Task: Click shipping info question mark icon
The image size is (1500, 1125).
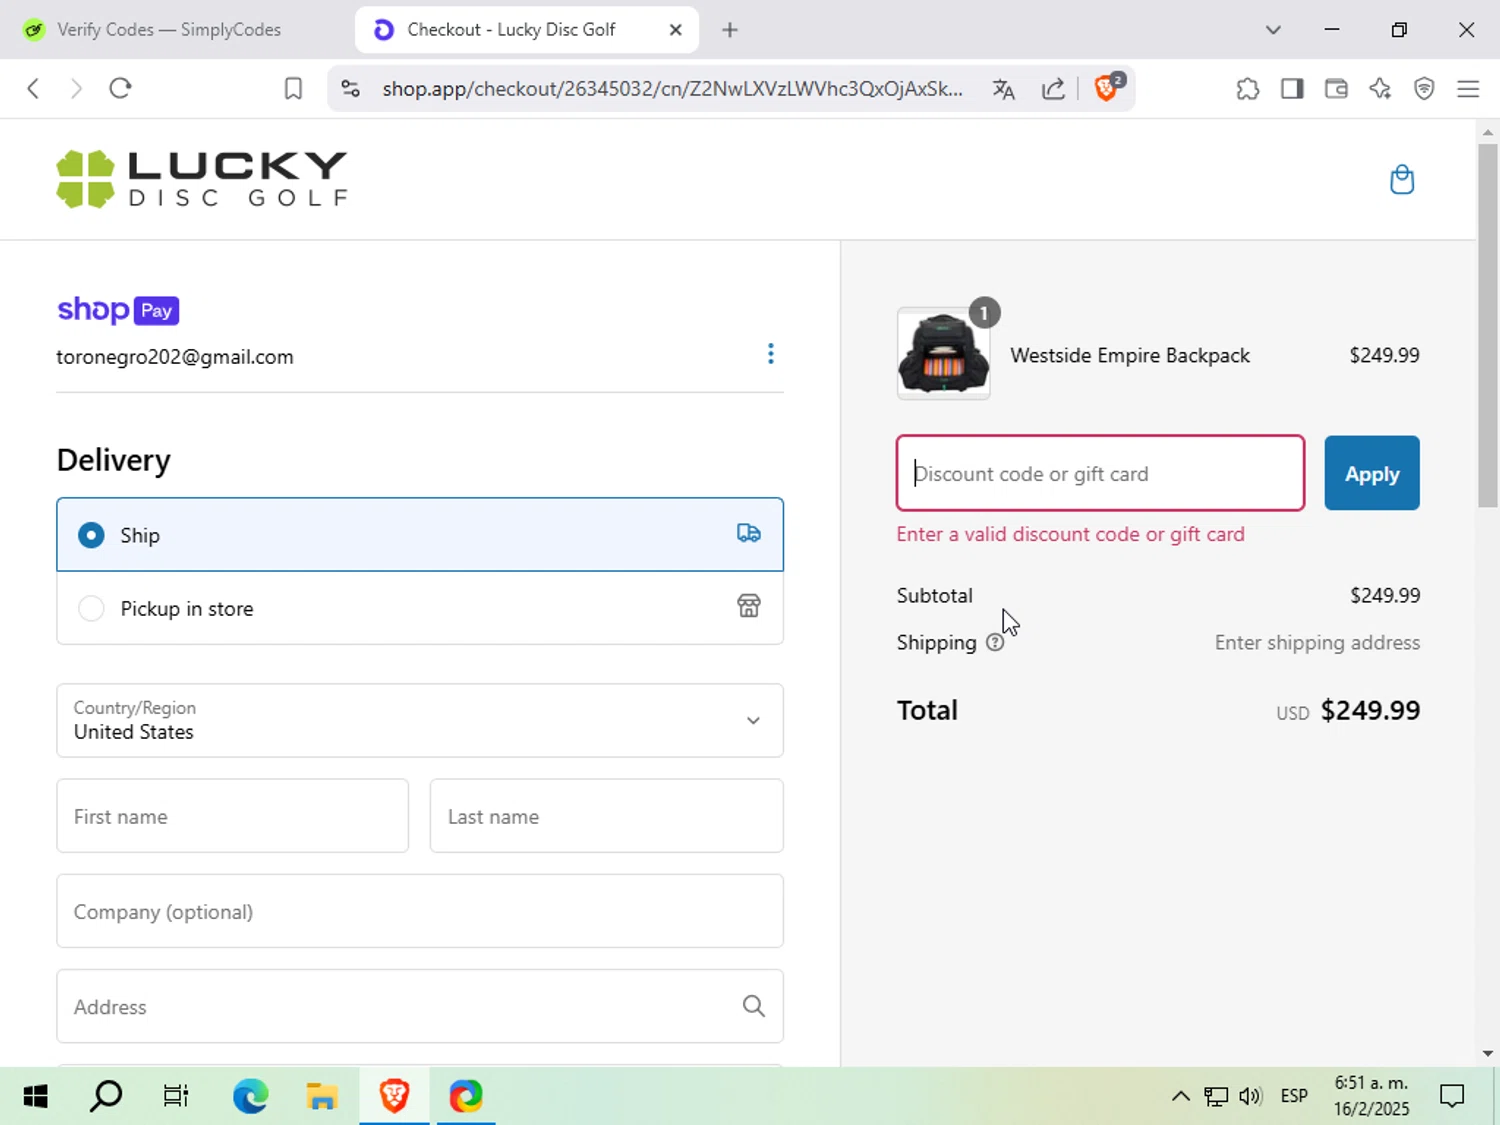Action: pos(995,643)
